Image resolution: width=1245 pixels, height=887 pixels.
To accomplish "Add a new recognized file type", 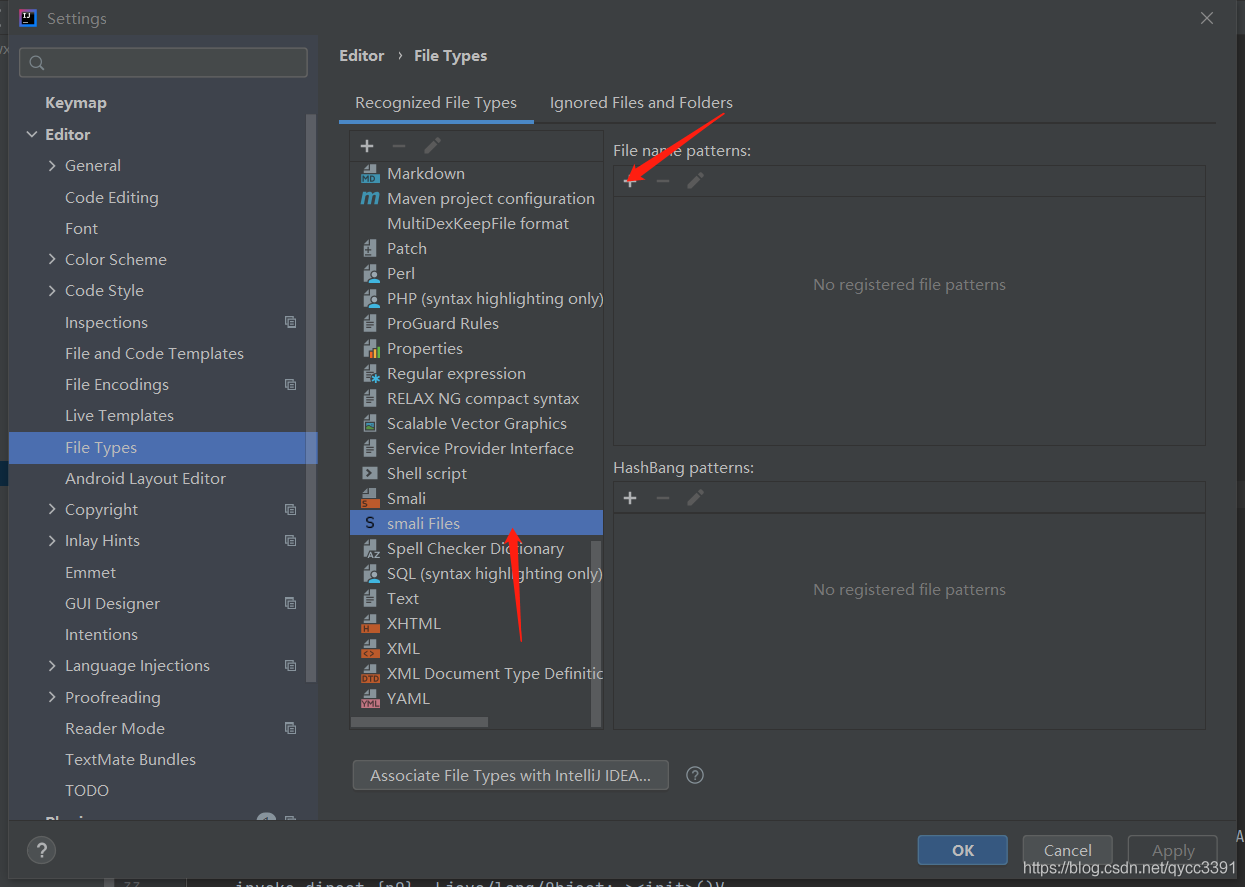I will pos(367,146).
